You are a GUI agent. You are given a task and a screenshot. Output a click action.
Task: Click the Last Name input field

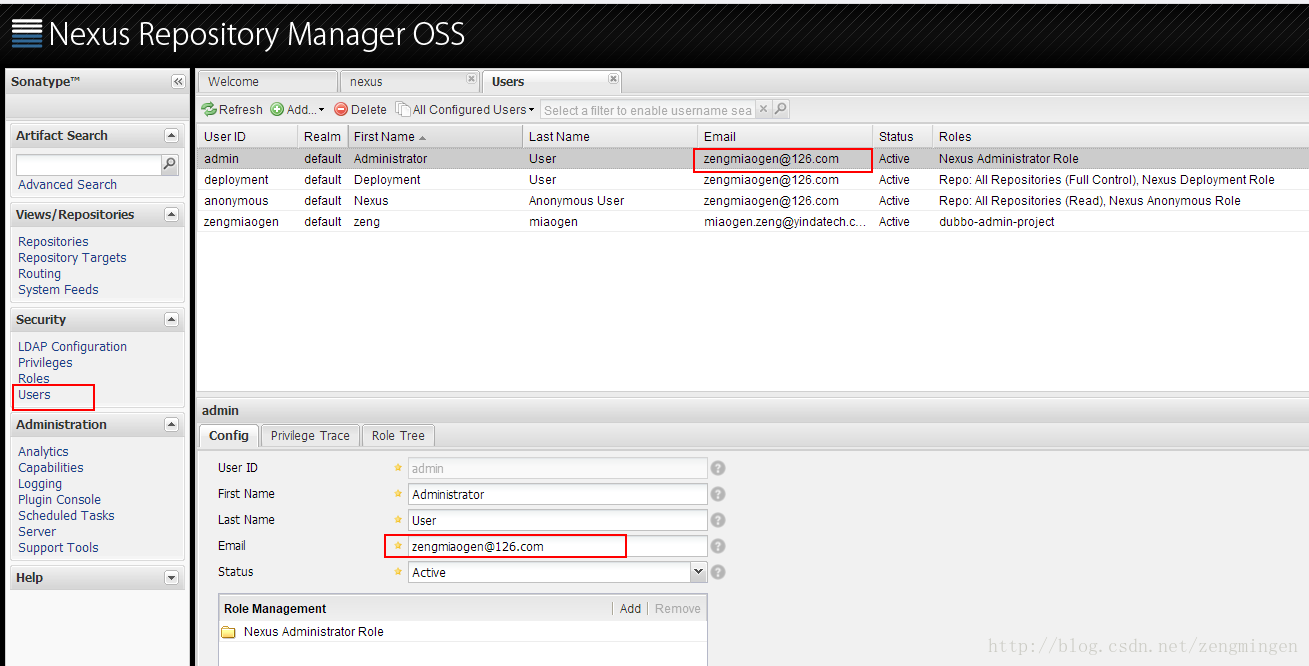tap(557, 520)
